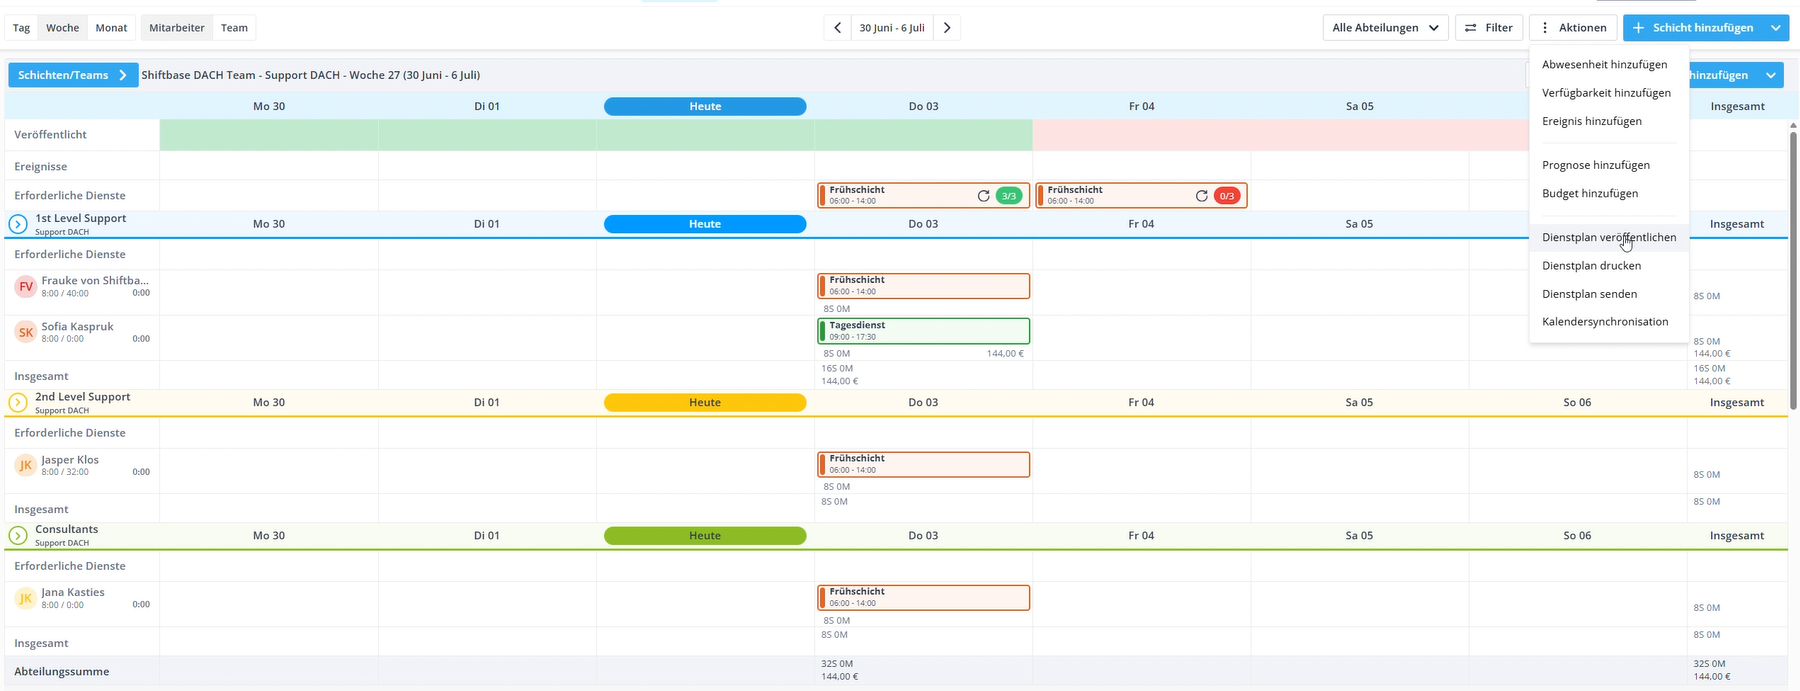1800x691 pixels.
Task: Click the 1st Level Support team name
Action: (81, 218)
